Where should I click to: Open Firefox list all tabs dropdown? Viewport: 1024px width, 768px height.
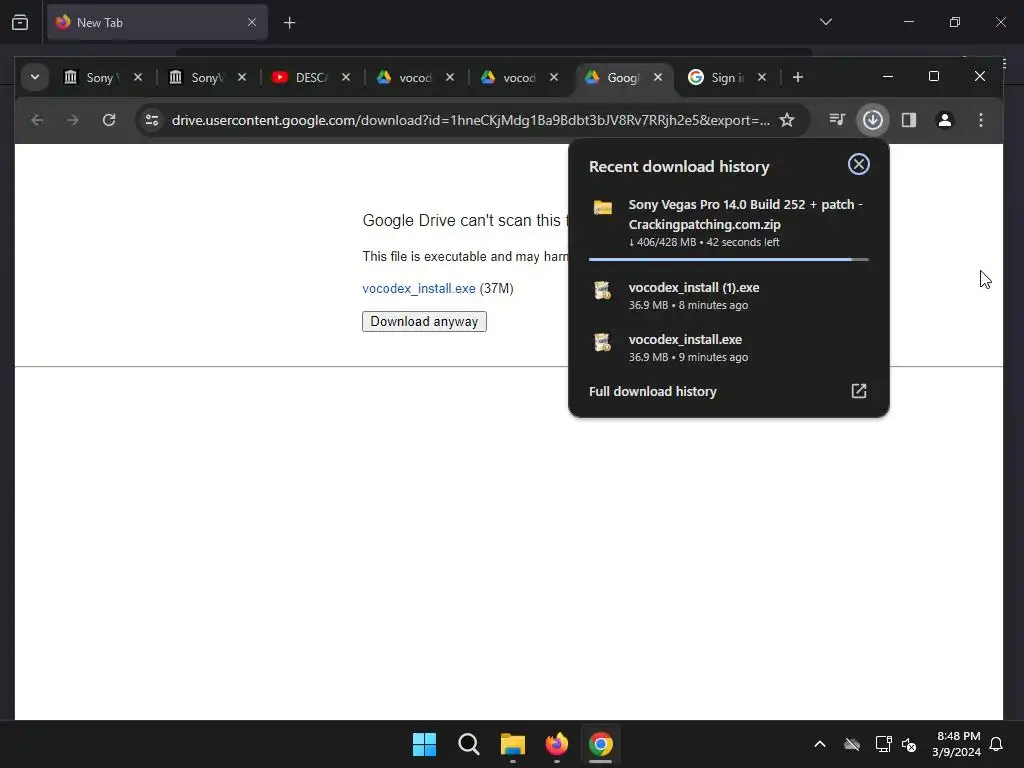point(825,22)
